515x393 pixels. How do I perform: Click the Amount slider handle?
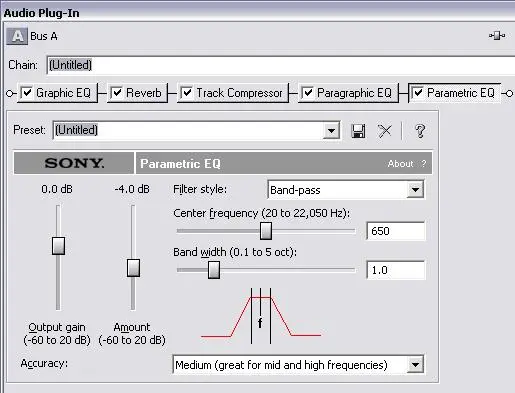[x=133, y=268]
